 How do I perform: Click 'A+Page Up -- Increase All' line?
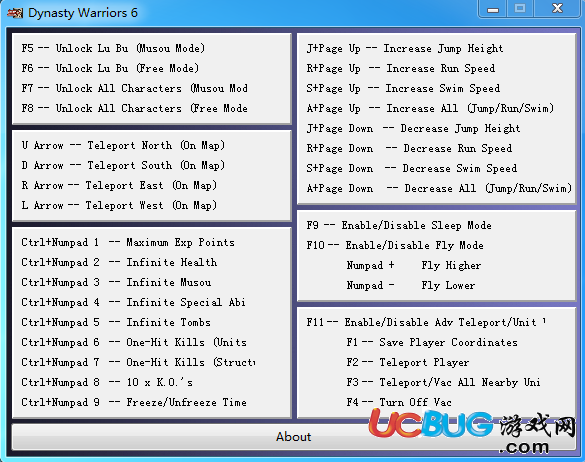pos(430,109)
